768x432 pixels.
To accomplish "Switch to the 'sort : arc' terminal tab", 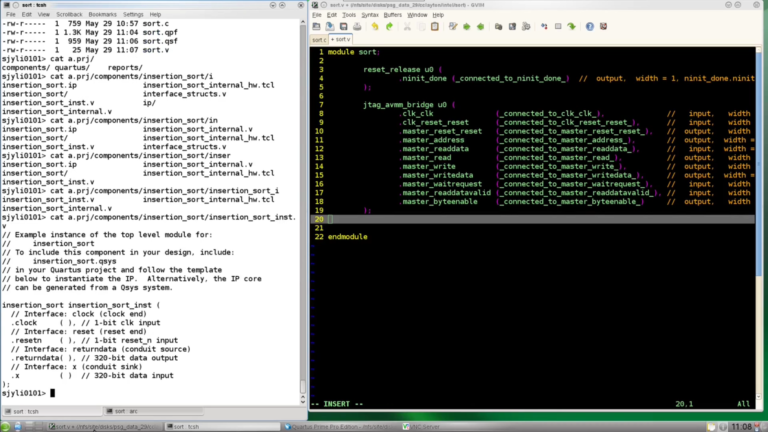I will point(153,411).
